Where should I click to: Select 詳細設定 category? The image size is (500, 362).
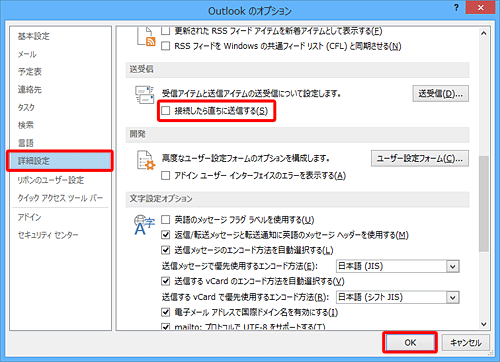point(60,161)
